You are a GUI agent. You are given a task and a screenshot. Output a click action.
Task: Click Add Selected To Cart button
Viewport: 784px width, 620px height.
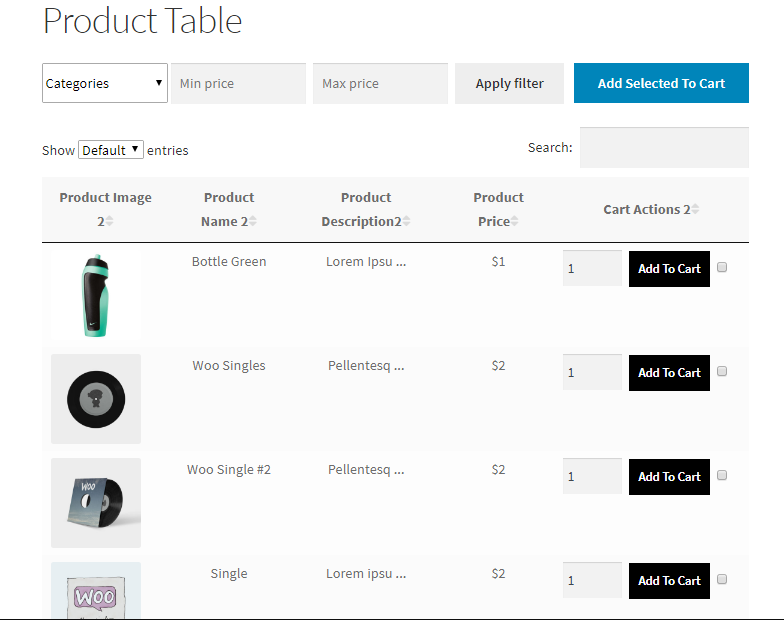coord(661,83)
